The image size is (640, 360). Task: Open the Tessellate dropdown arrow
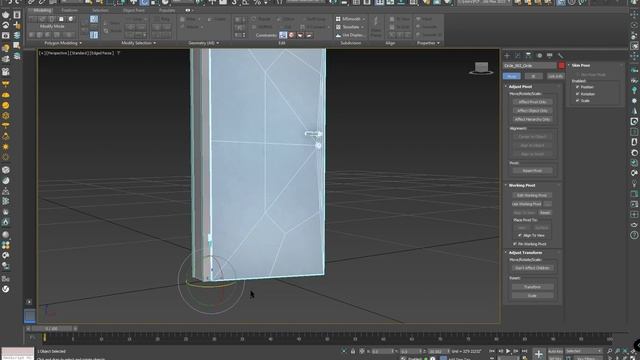click(x=362, y=27)
